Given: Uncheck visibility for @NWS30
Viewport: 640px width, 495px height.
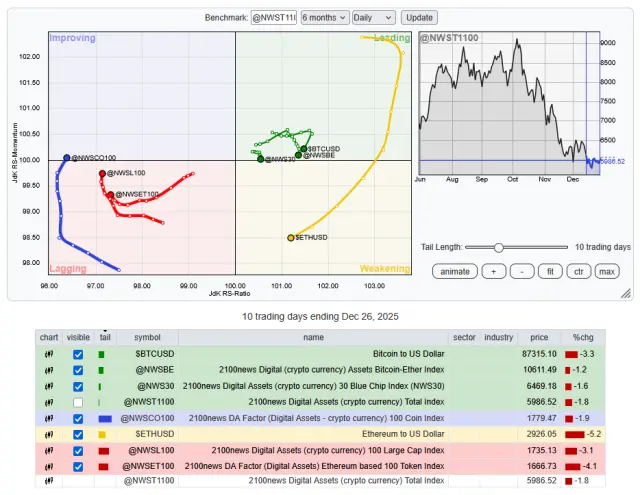Looking at the screenshot, I should pos(78,386).
